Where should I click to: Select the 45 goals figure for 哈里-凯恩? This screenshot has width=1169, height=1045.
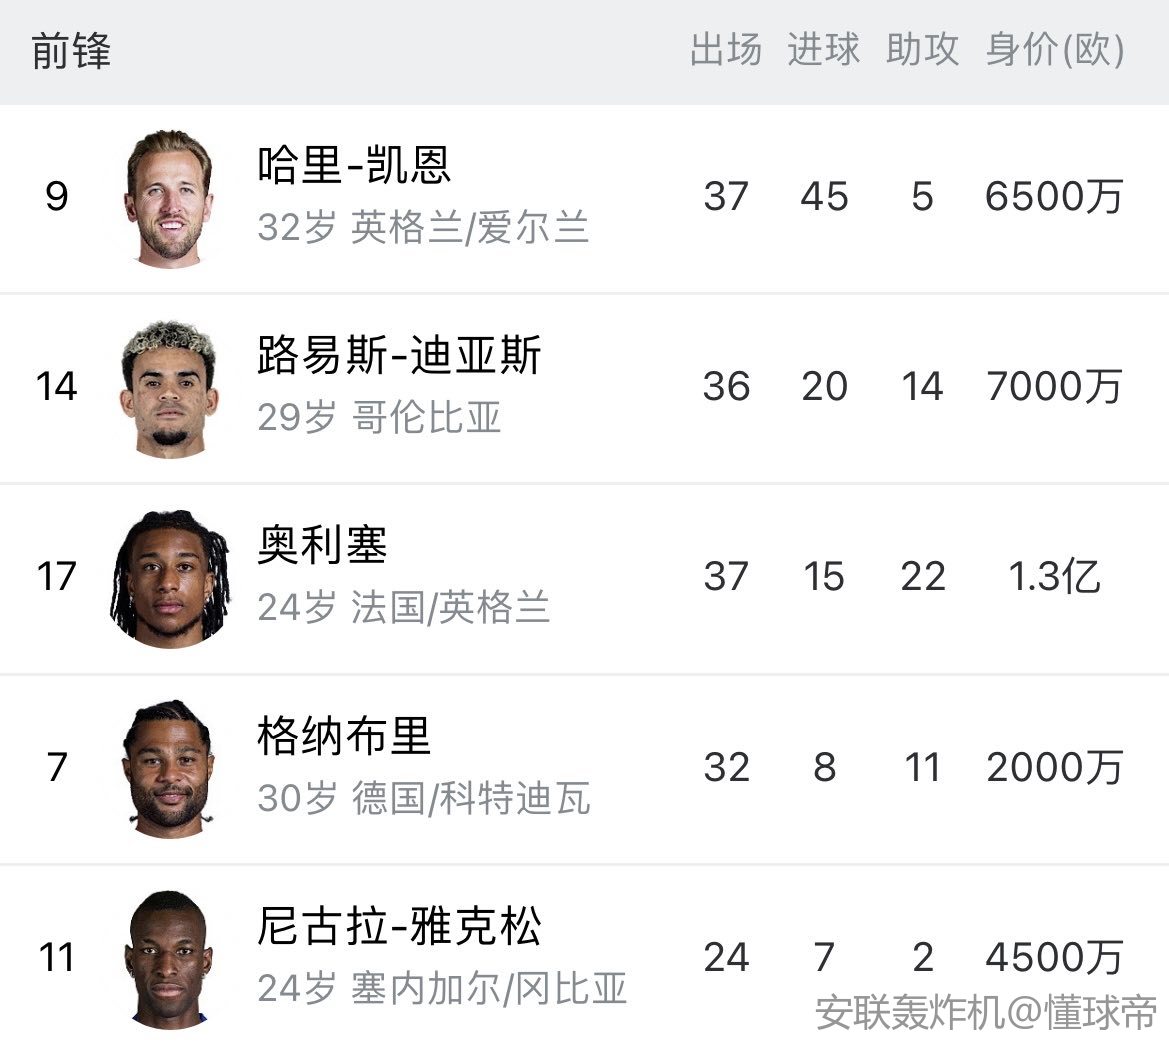coord(824,197)
